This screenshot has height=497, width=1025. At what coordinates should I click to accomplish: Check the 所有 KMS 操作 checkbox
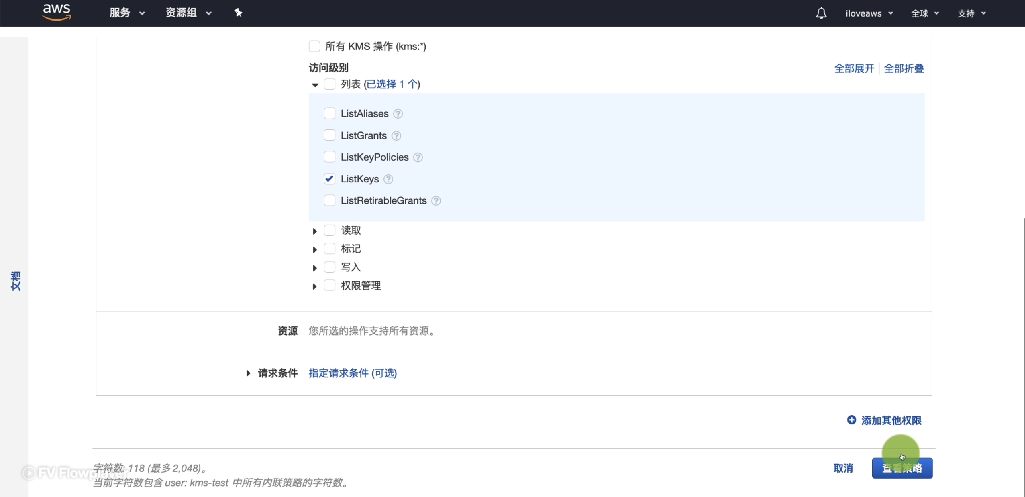coord(314,46)
